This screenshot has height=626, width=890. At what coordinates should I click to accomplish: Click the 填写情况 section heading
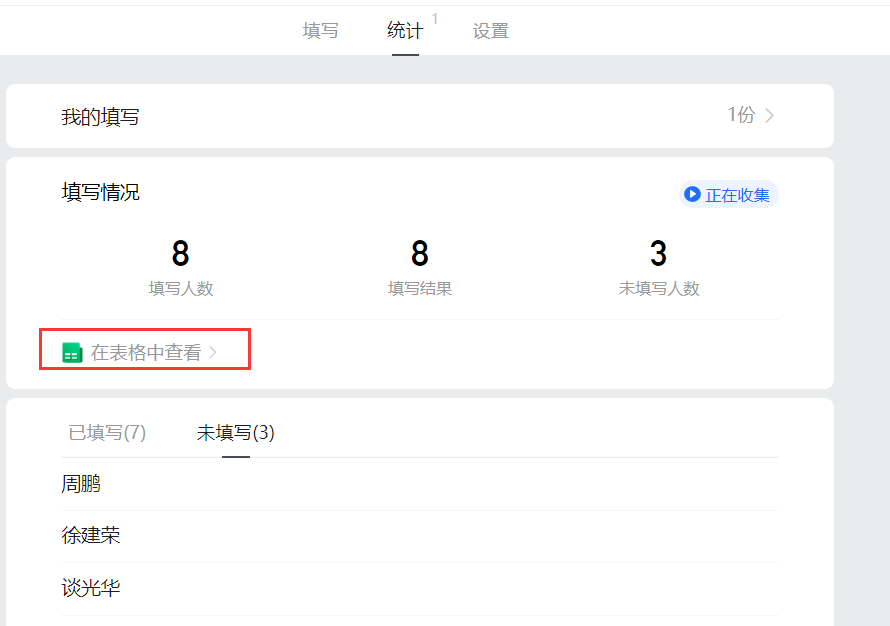point(100,193)
